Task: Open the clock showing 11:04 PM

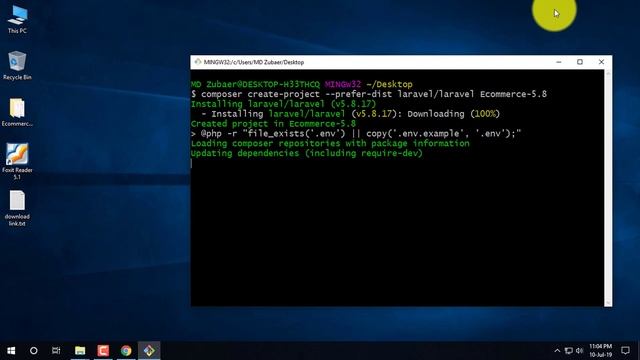Action: [x=600, y=351]
